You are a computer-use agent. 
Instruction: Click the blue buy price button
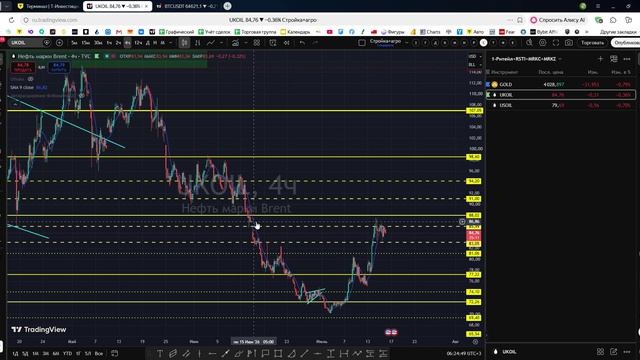click(x=59, y=67)
